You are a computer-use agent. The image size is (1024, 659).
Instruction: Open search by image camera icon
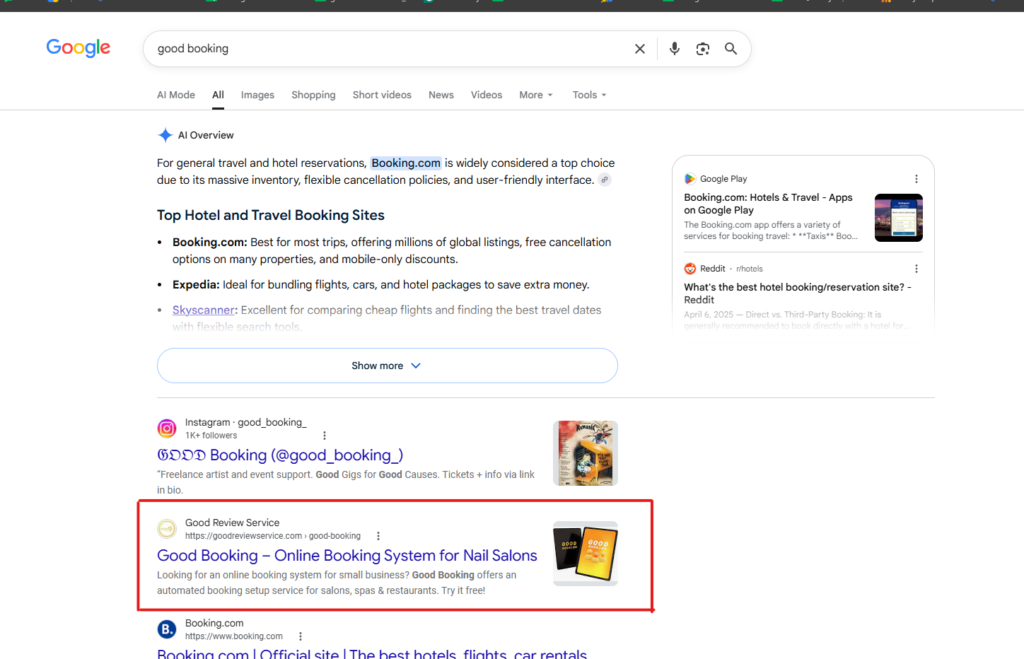[x=703, y=48]
